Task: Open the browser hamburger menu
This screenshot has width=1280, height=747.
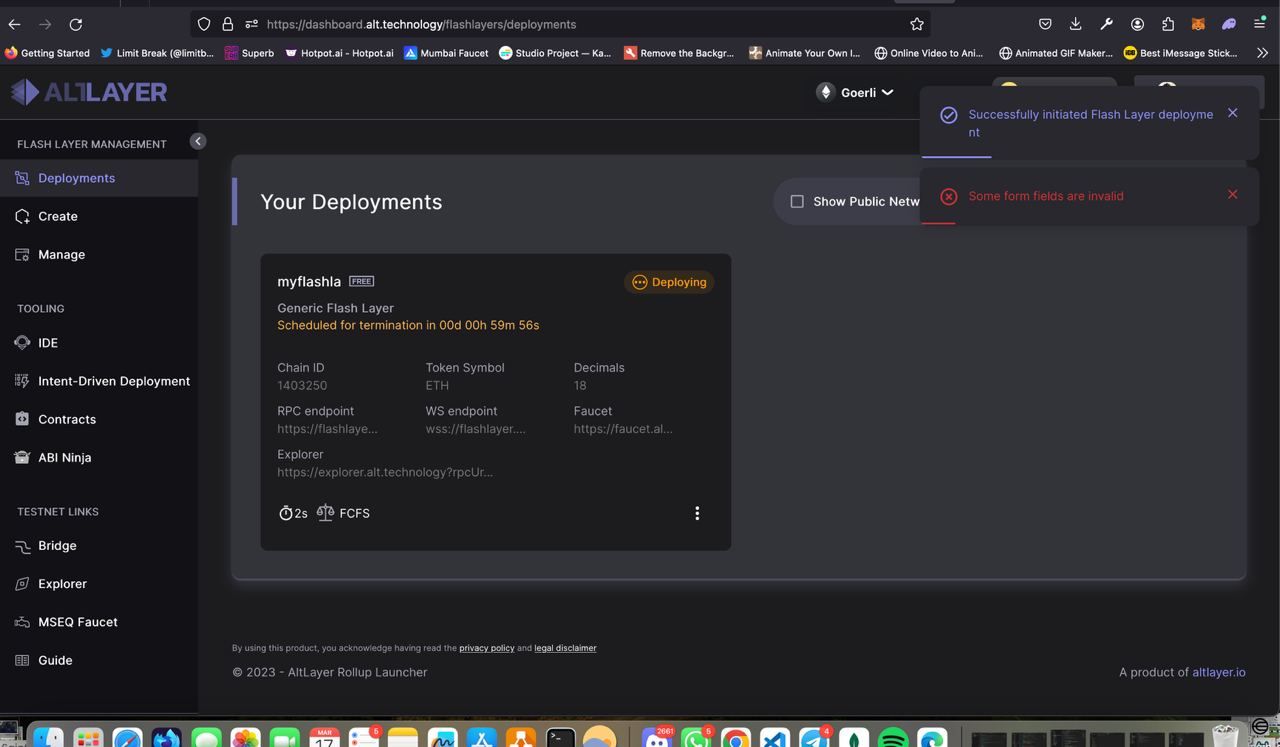Action: [1260, 24]
